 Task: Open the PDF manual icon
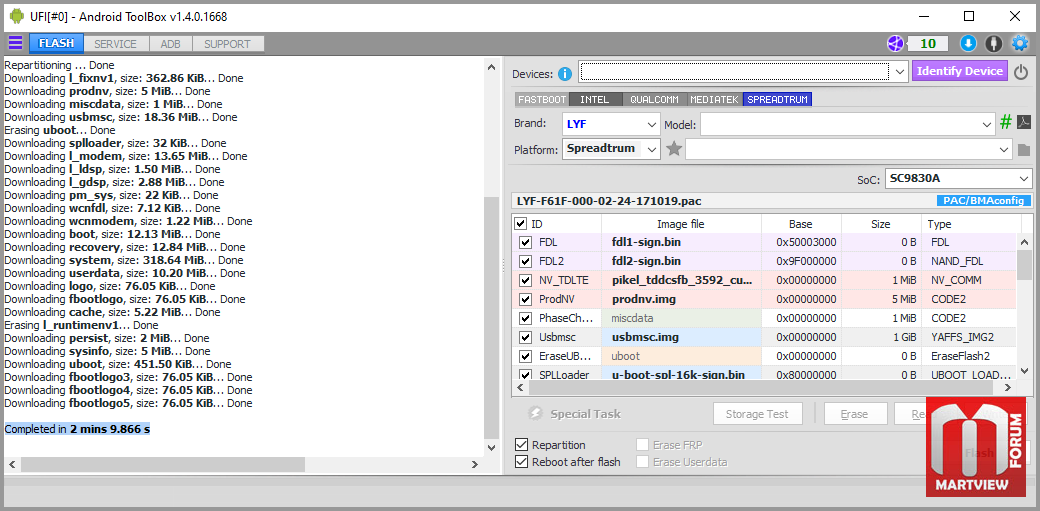coord(1024,123)
